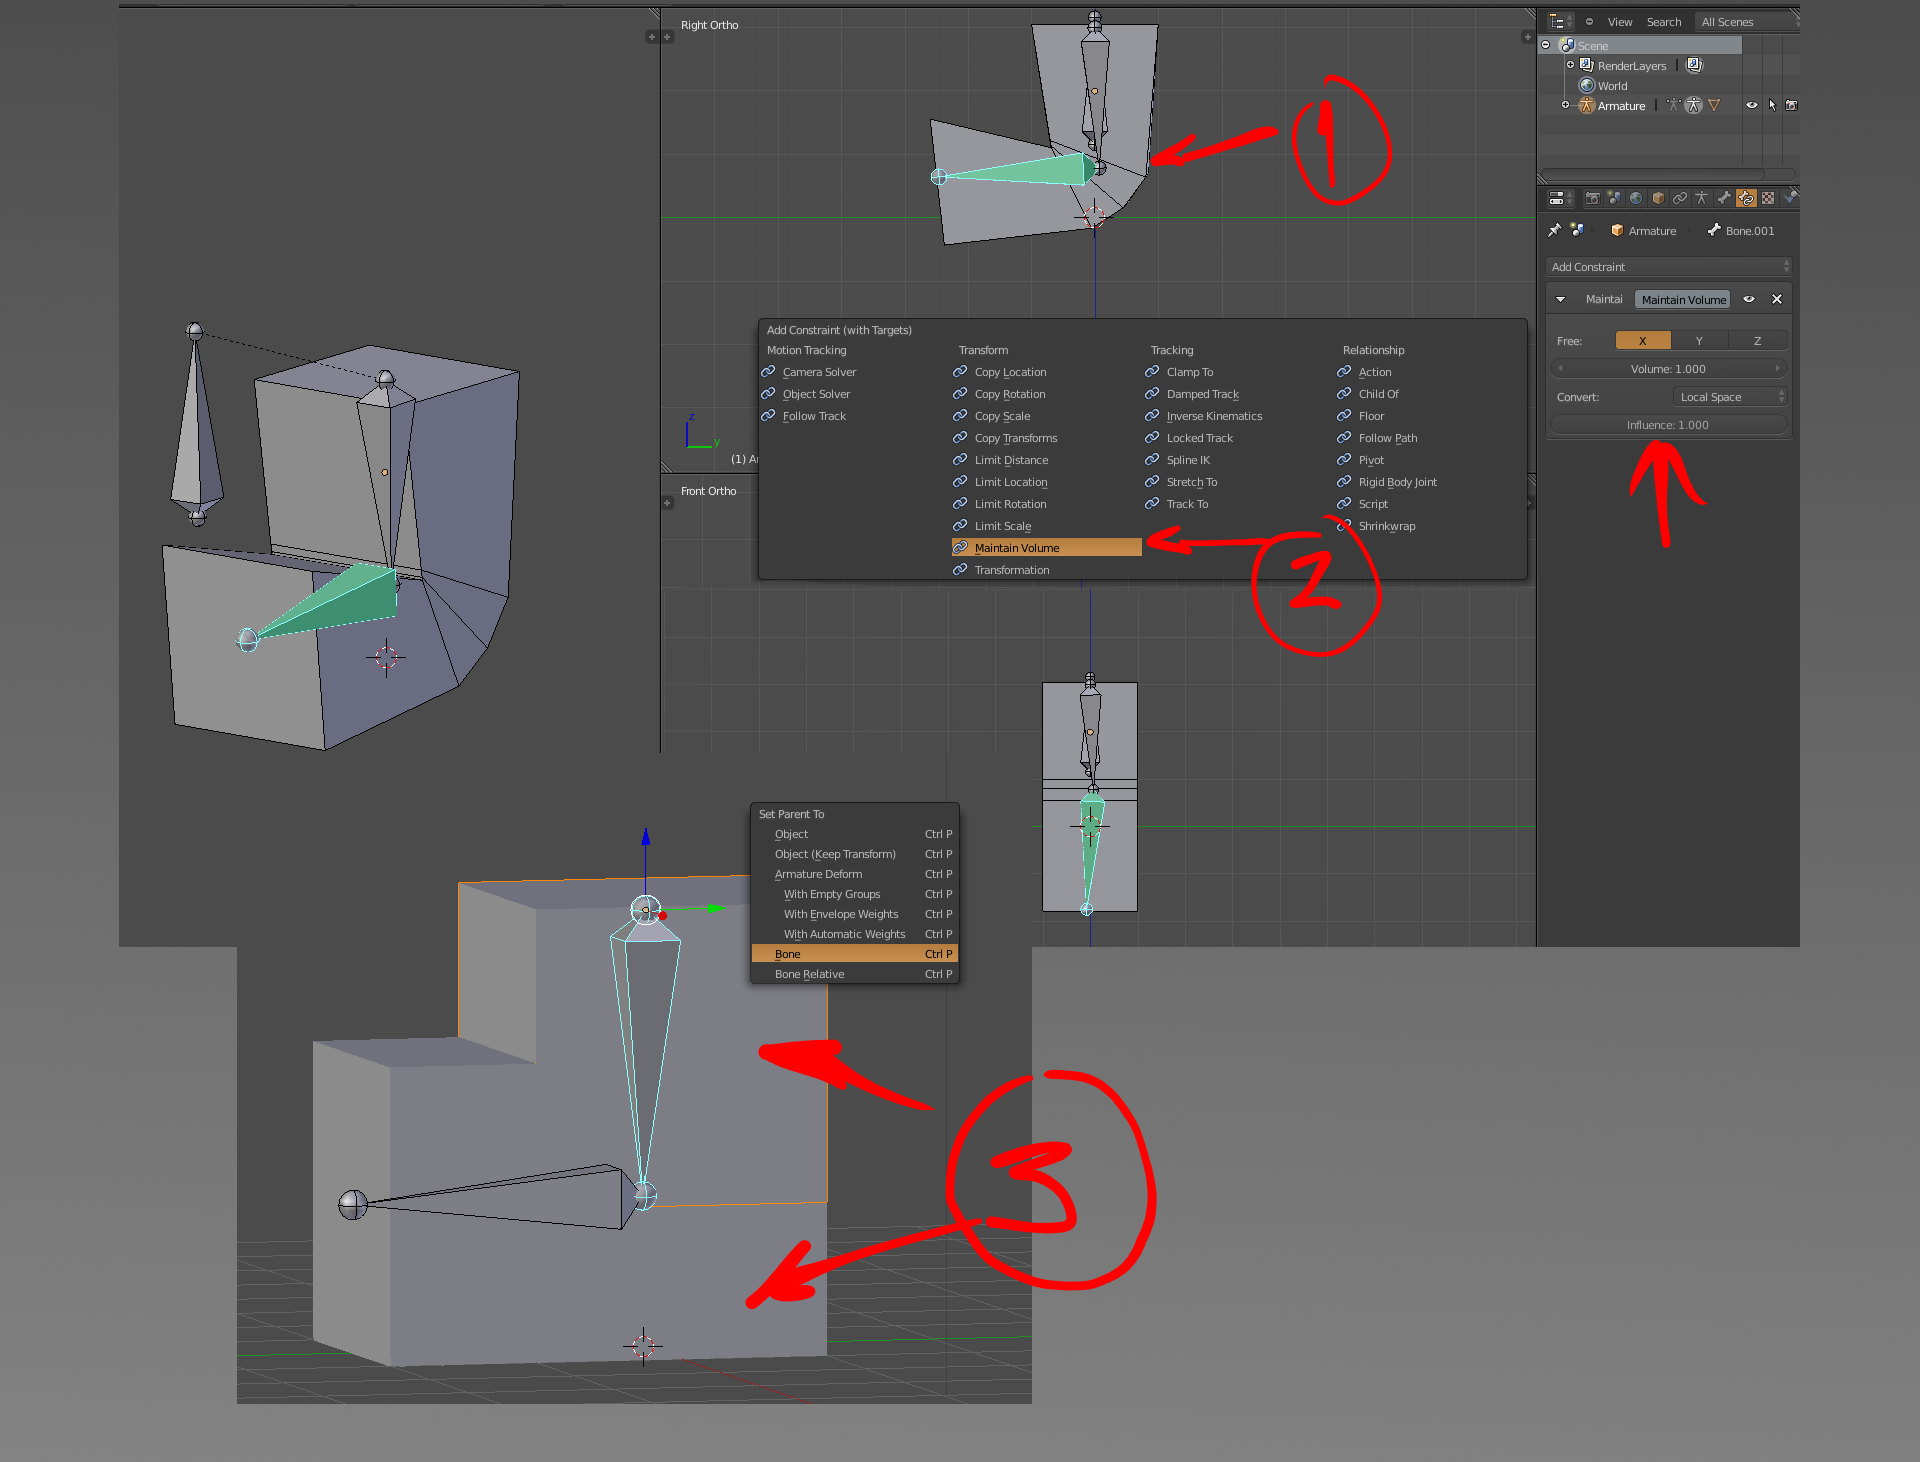1920x1462 pixels.
Task: Open the Local Space convert dropdown
Action: [x=1730, y=397]
